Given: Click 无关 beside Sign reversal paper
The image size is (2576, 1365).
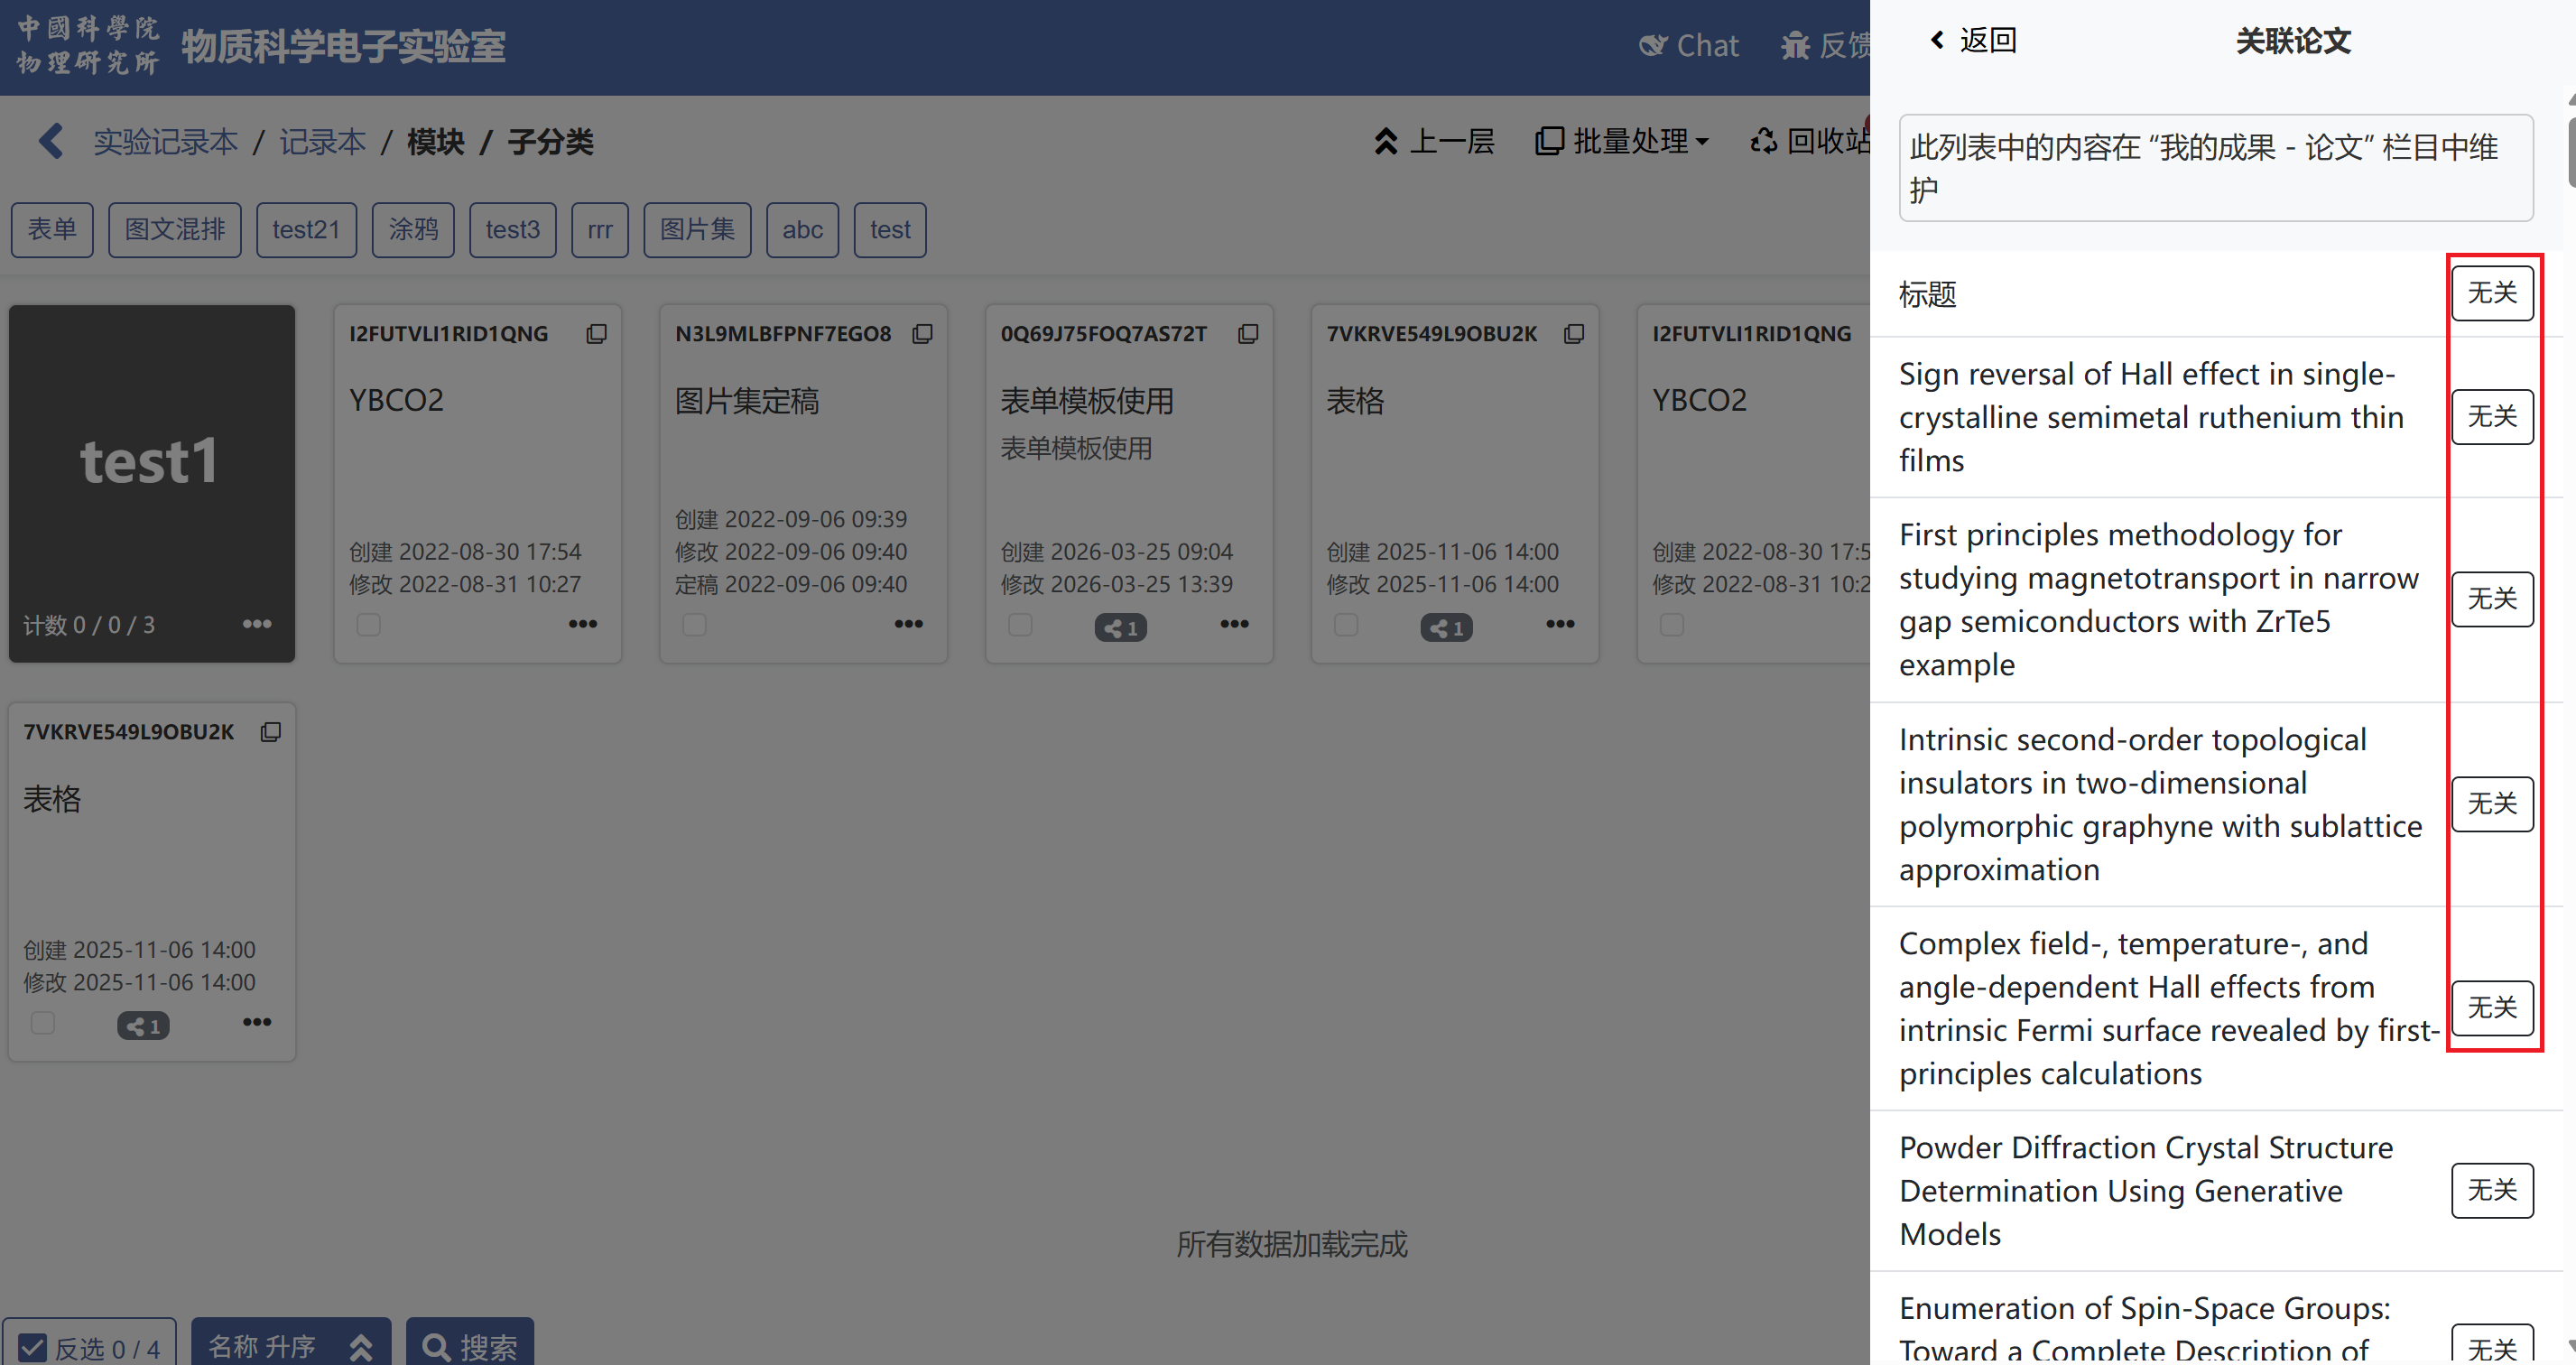Looking at the screenshot, I should coord(2491,417).
